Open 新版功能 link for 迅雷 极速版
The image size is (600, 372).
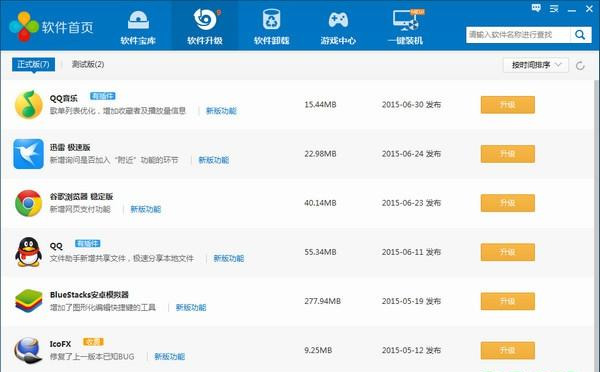(x=214, y=160)
